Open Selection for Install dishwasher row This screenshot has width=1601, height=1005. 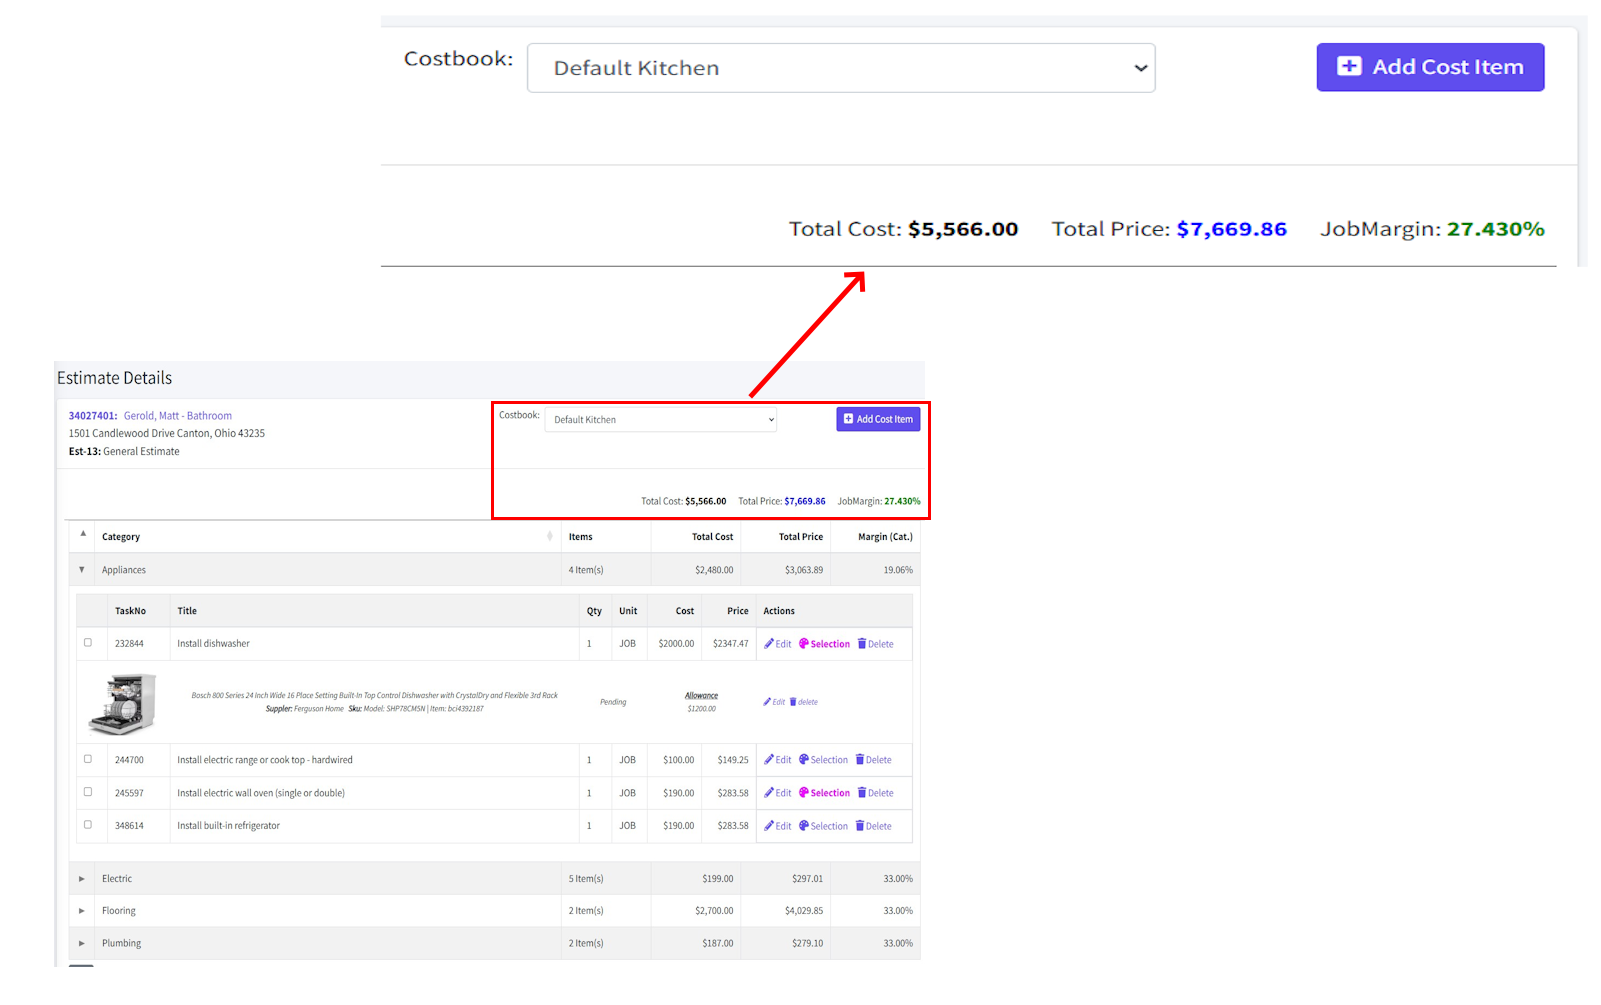824,644
